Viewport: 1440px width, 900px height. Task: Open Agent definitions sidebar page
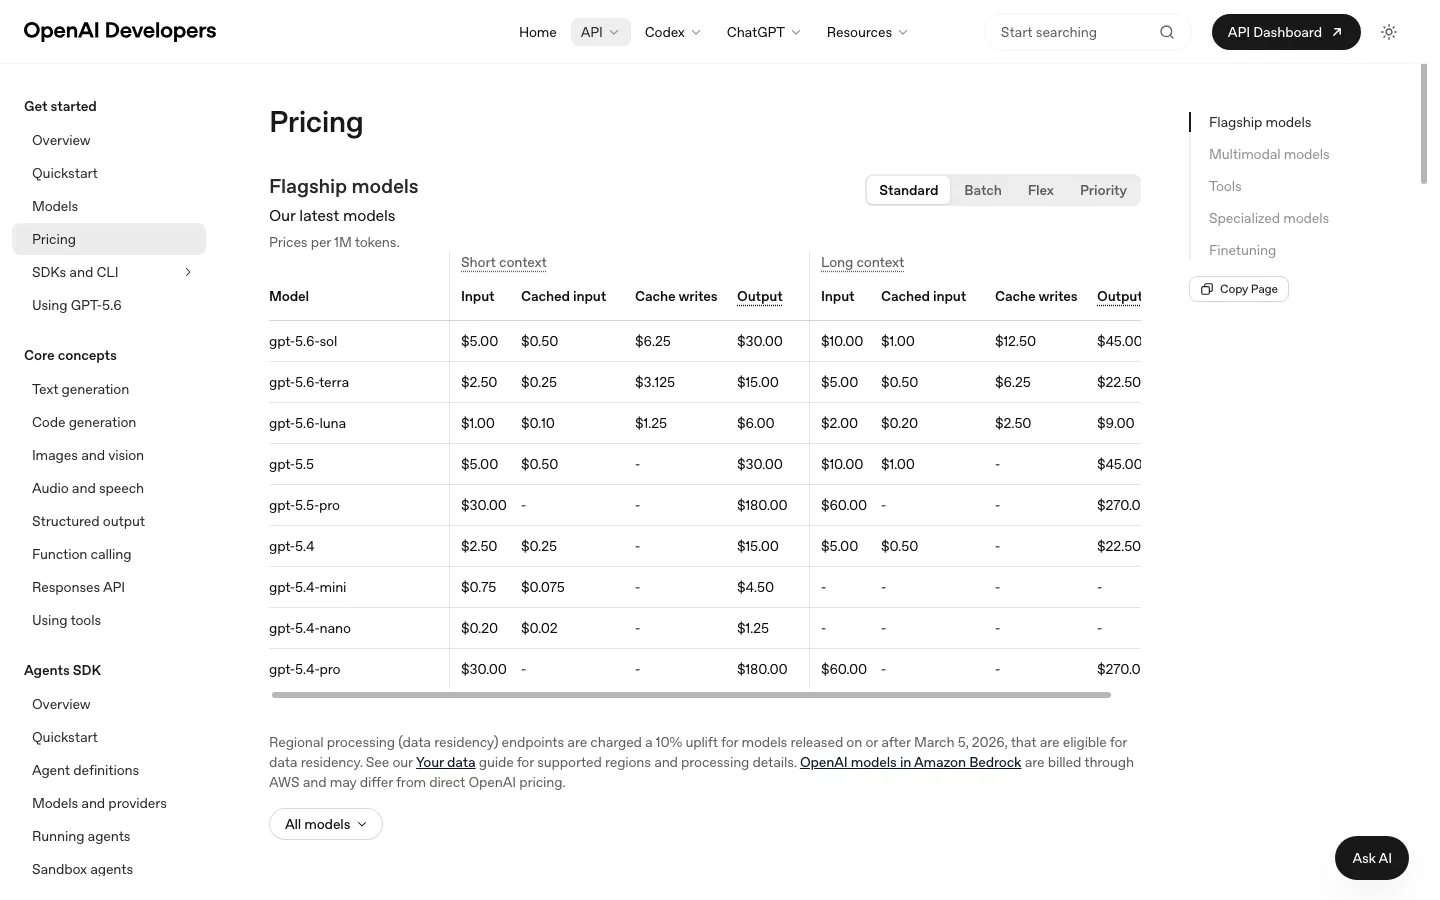(x=109, y=770)
